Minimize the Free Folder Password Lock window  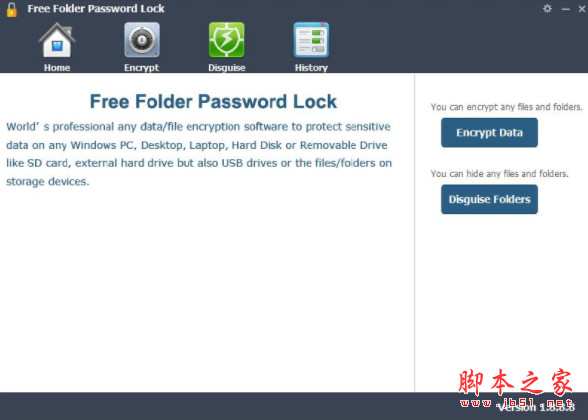pyautogui.click(x=566, y=9)
